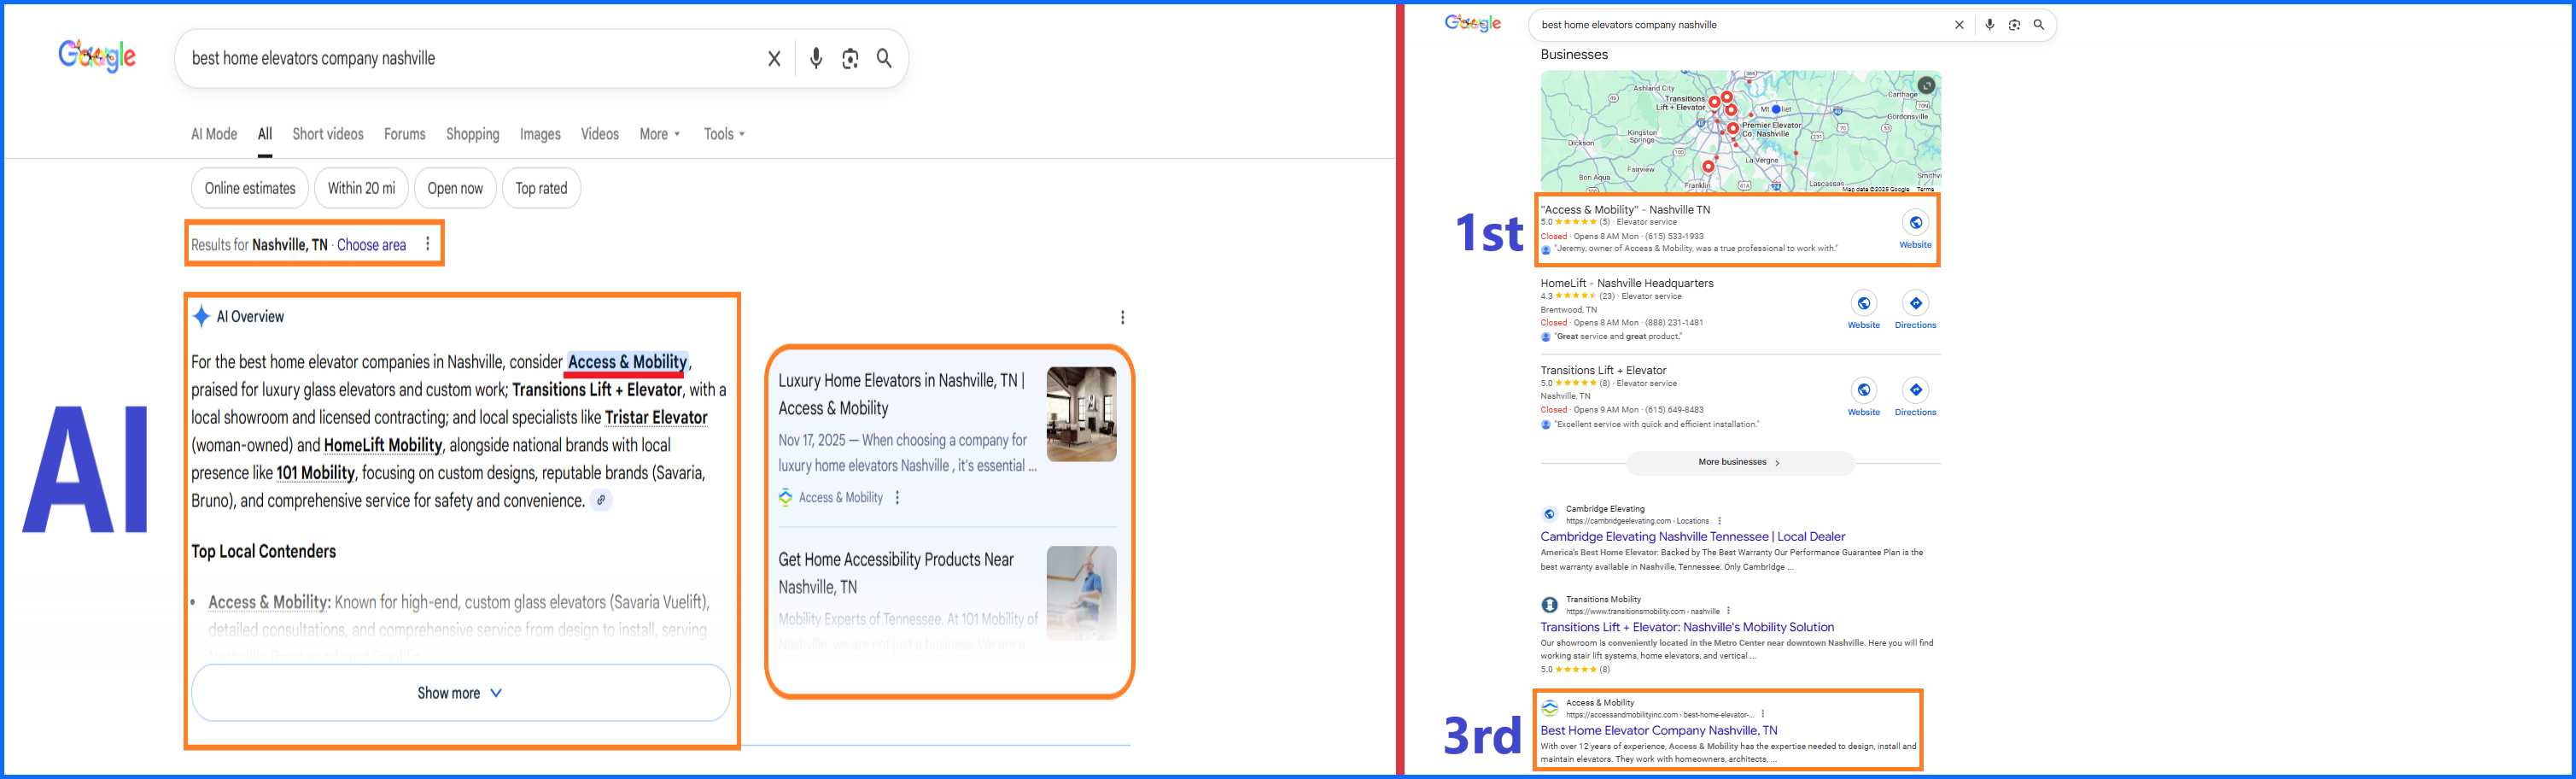Start voice search on AI Overview page
2576x779 pixels.
(816, 59)
